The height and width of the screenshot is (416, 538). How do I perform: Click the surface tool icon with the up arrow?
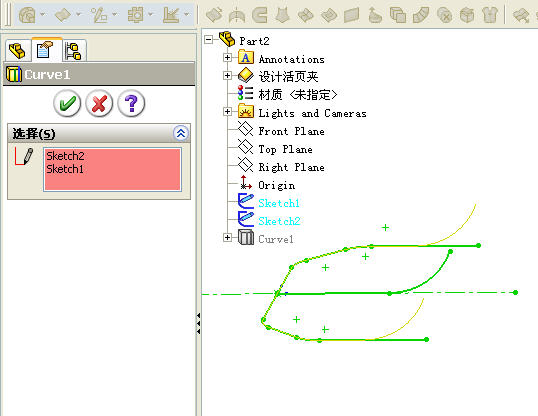tap(375, 15)
